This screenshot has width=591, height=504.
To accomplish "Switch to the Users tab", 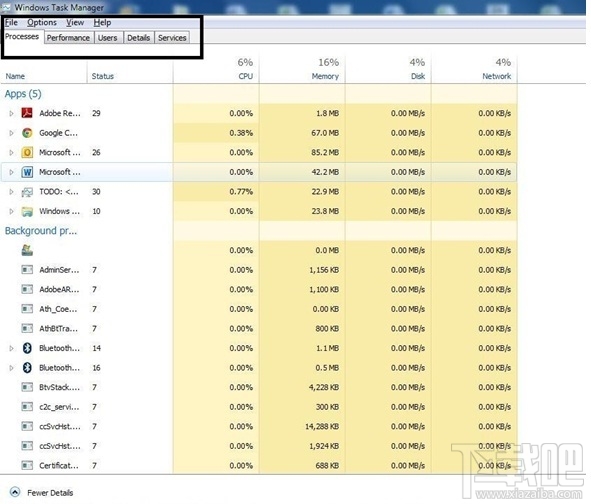I will (108, 38).
